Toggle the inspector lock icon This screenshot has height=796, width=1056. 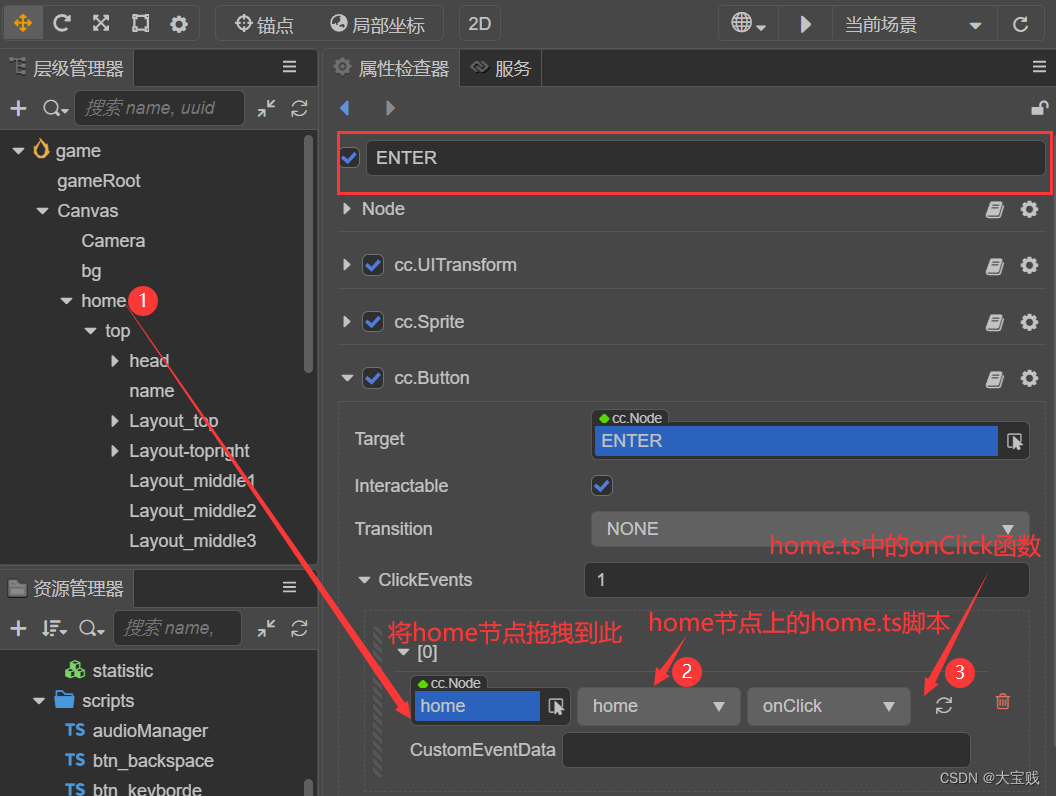tap(1040, 108)
